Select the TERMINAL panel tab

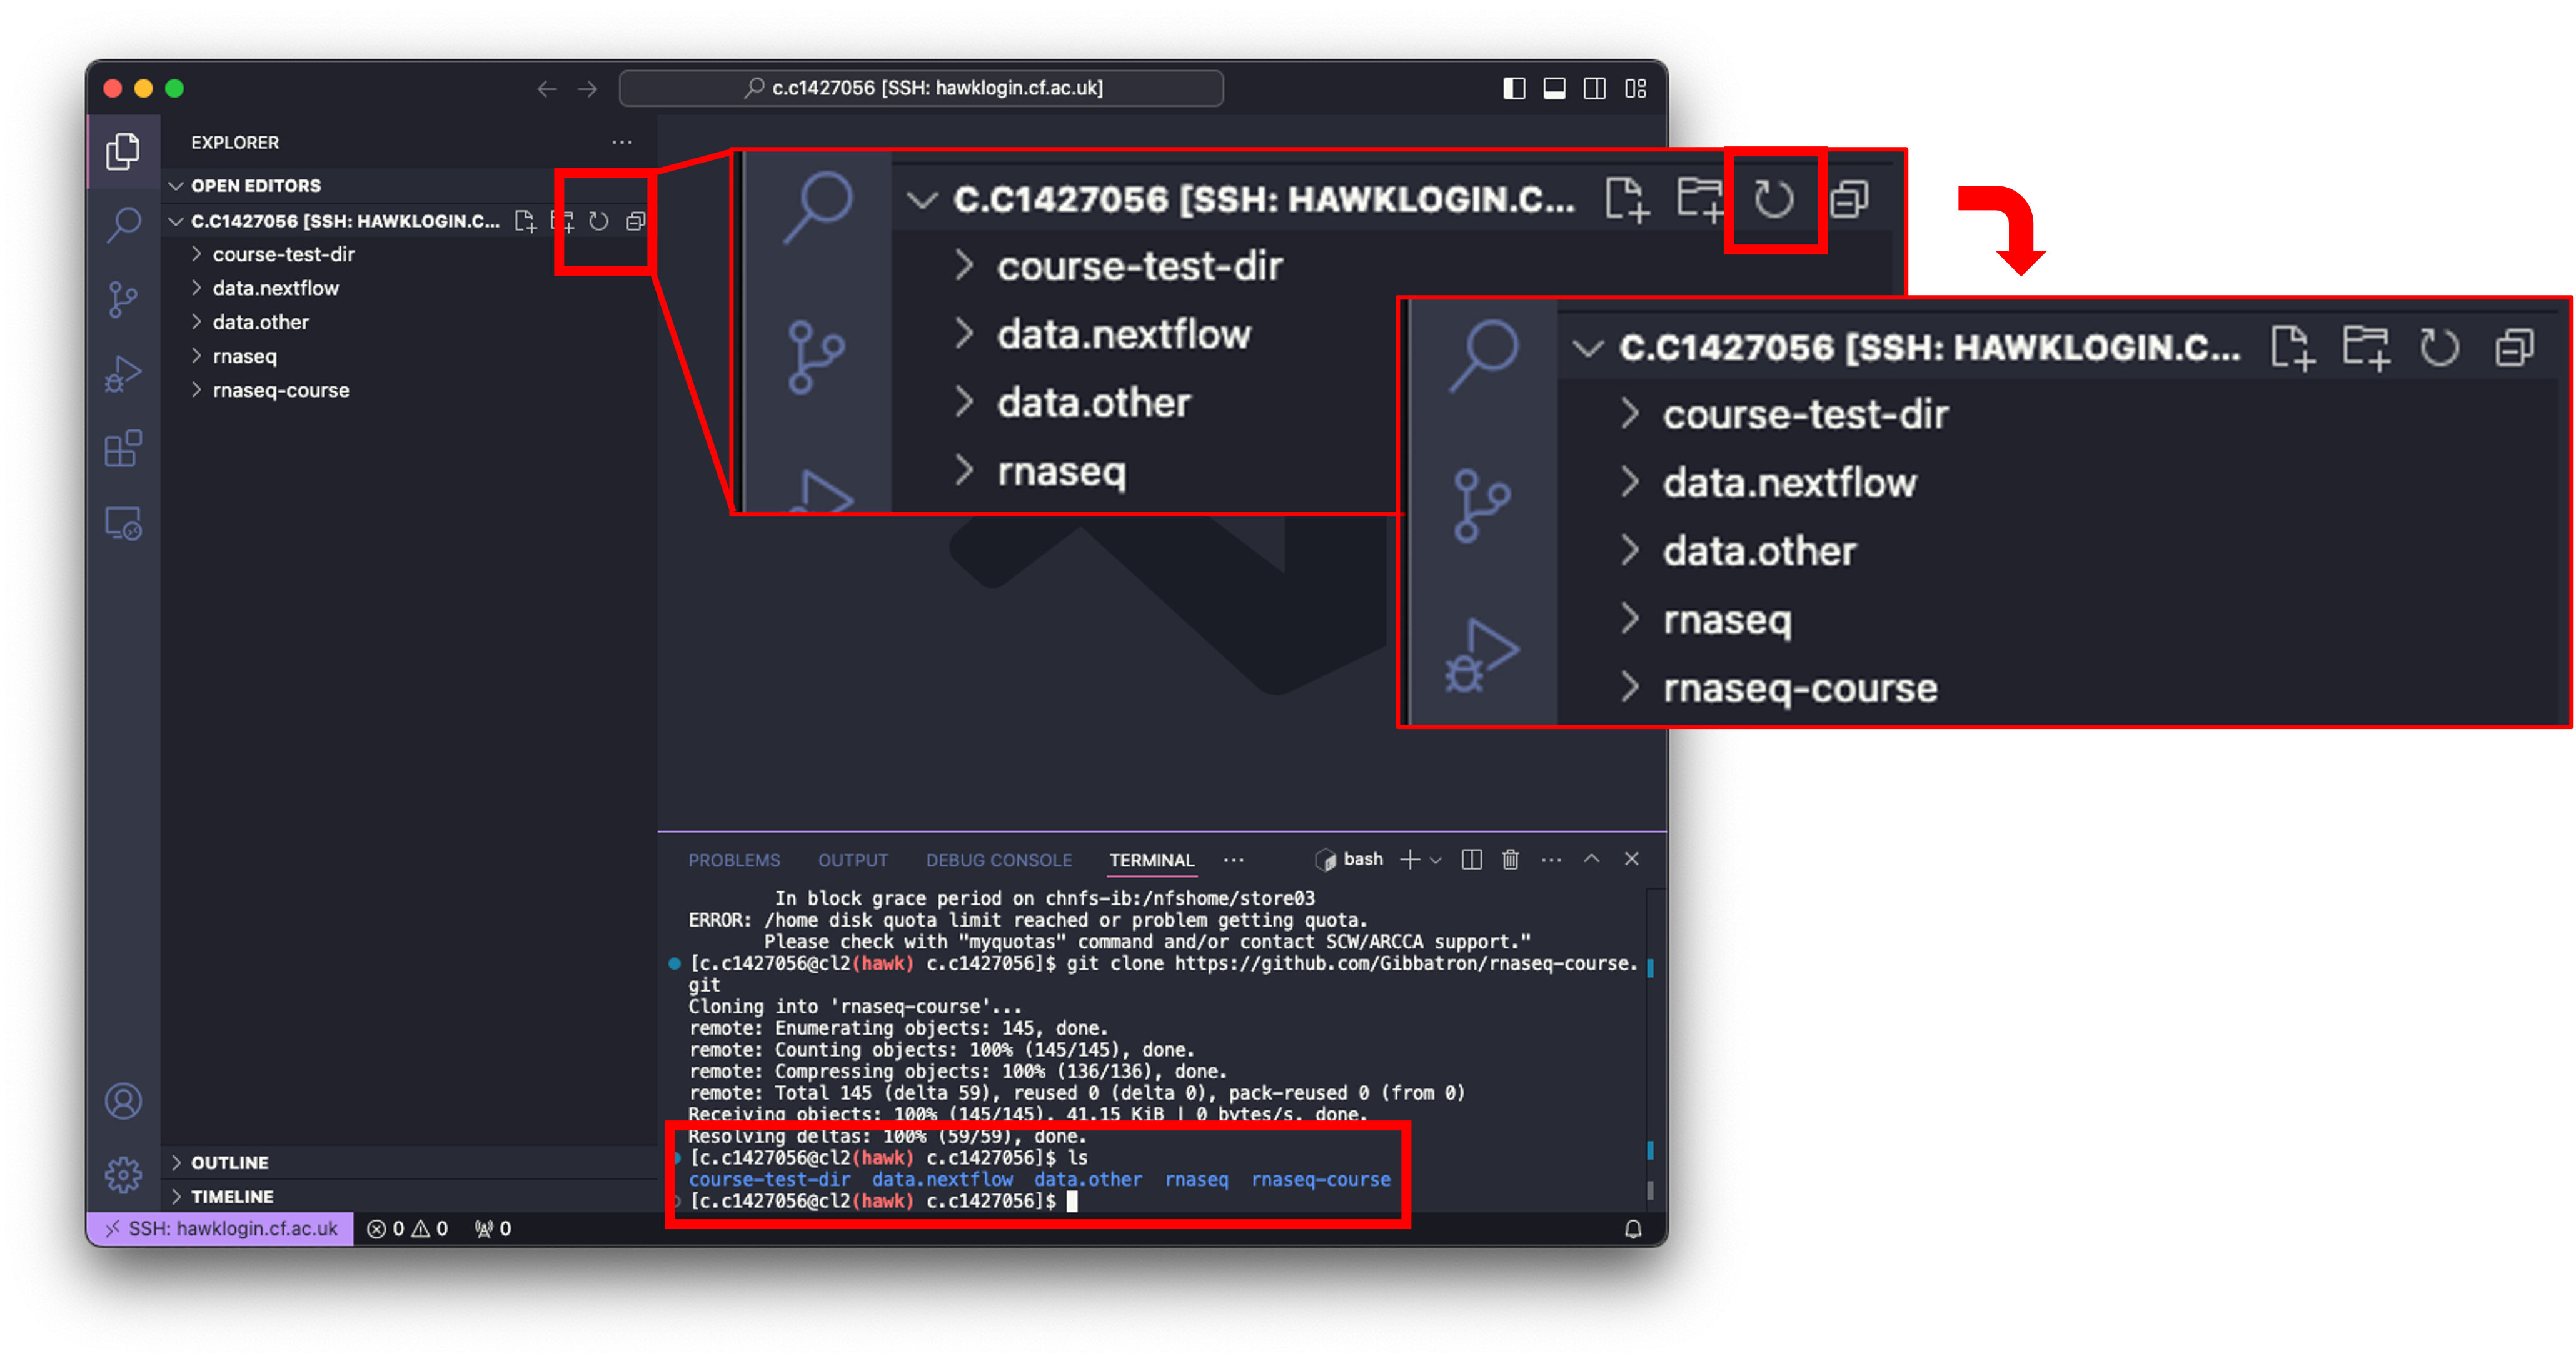click(x=1151, y=860)
